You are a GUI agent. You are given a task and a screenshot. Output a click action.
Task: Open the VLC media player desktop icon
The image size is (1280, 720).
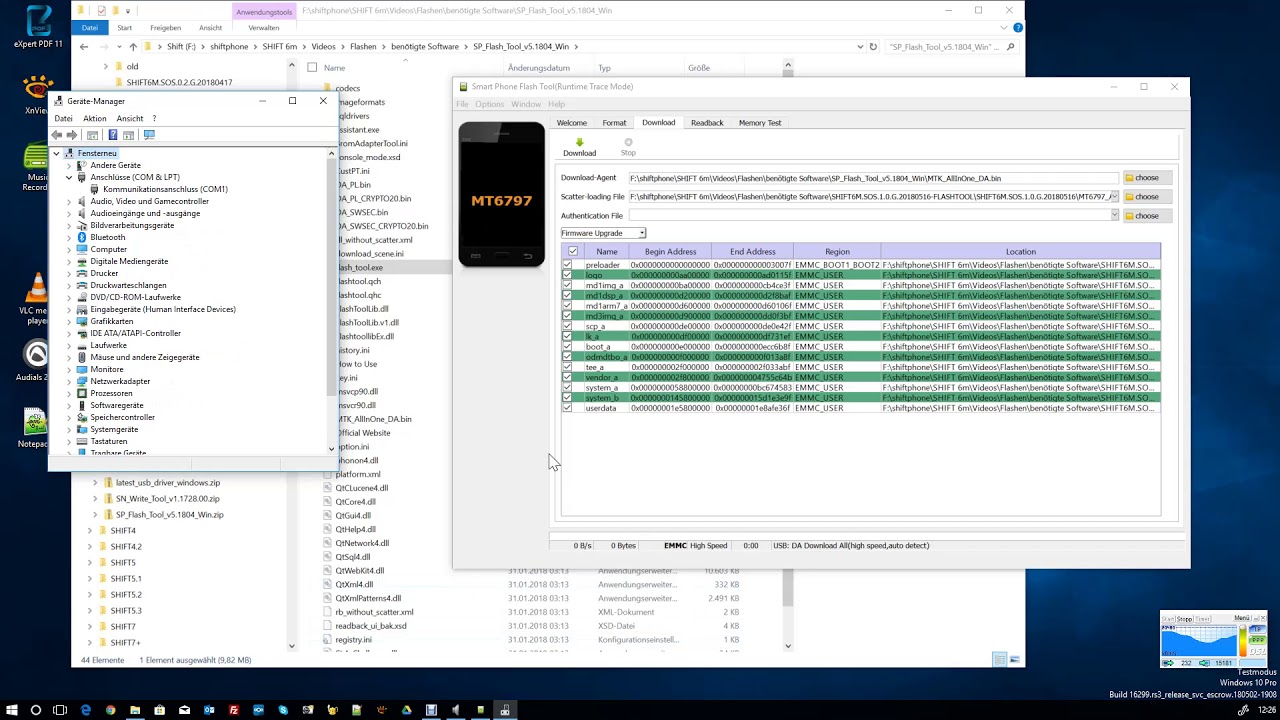click(37, 297)
